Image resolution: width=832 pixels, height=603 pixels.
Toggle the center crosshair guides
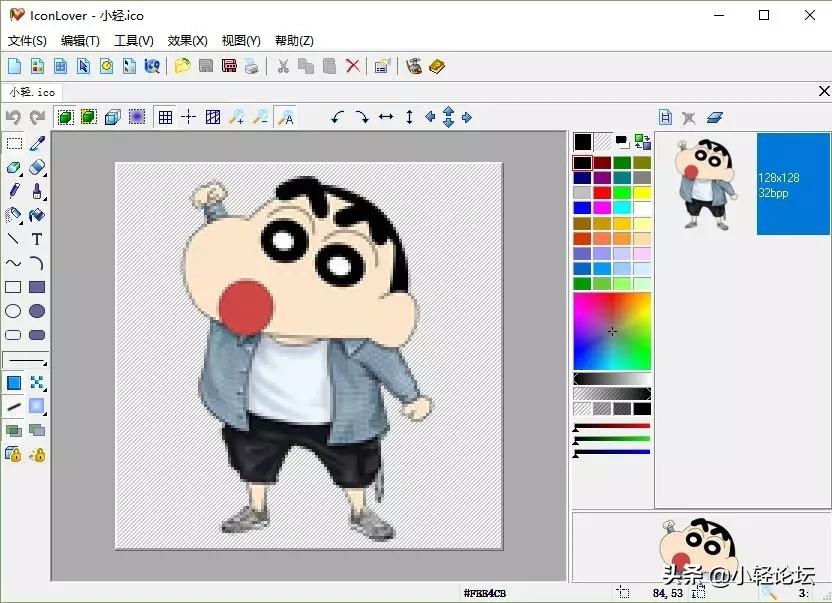(188, 117)
